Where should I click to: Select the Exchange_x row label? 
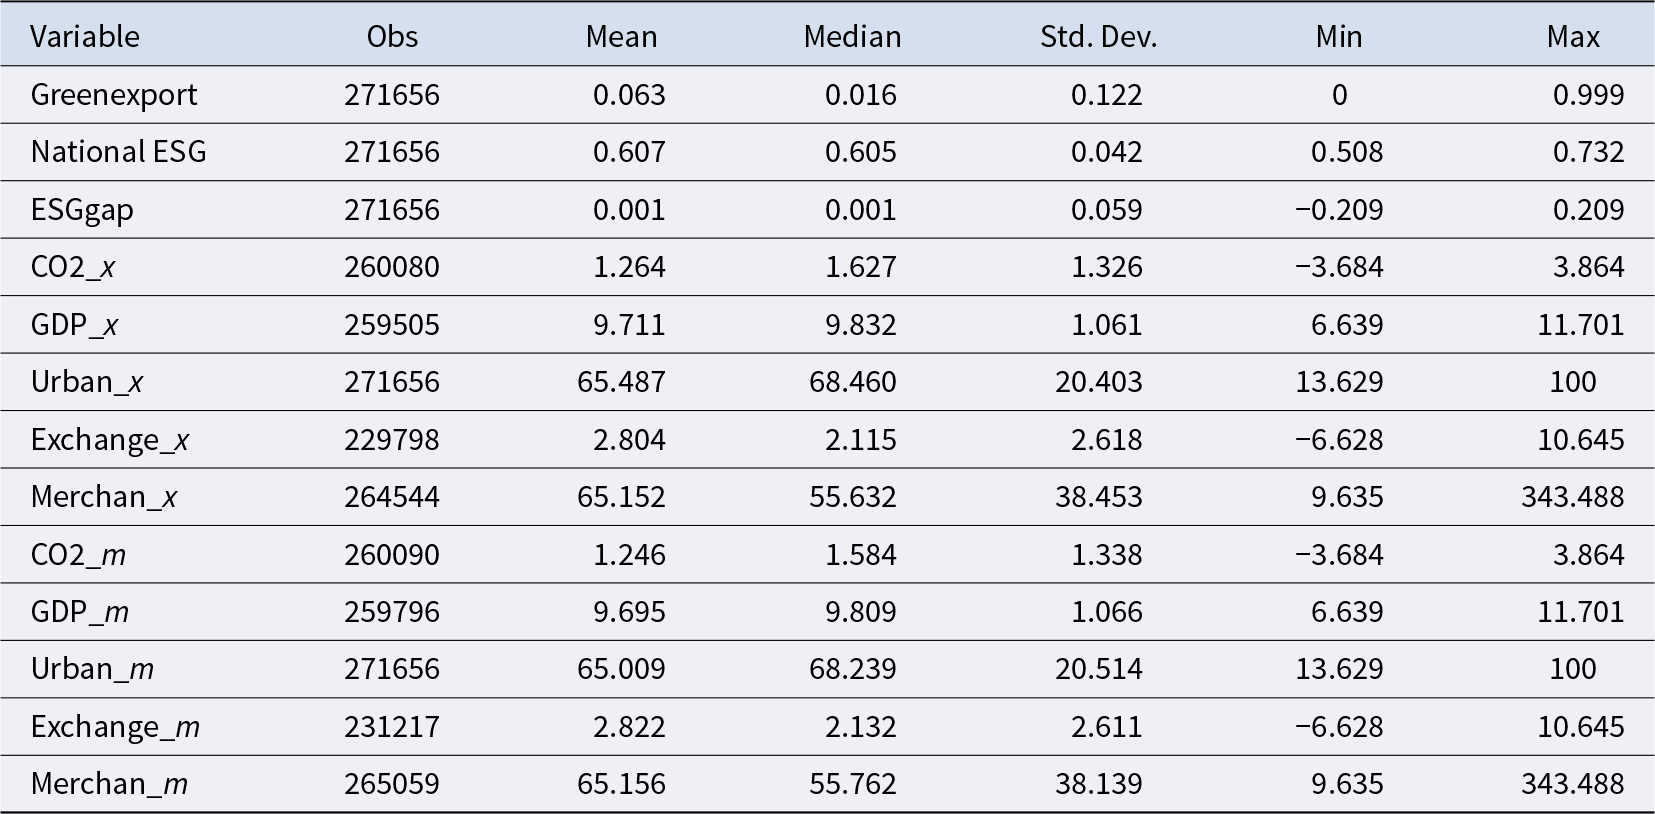coord(110,440)
